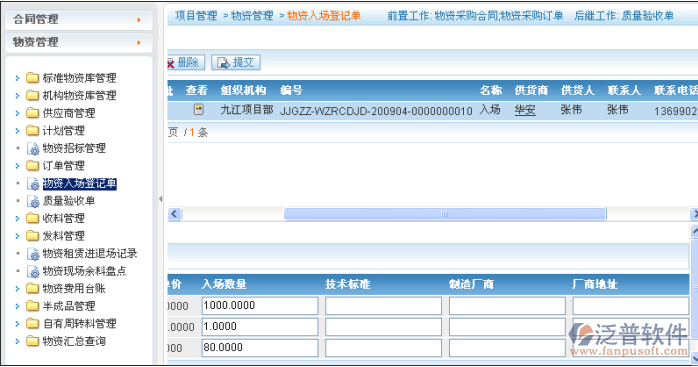Collapse sidebar using splitter arrow
The image size is (698, 367).
[160, 199]
